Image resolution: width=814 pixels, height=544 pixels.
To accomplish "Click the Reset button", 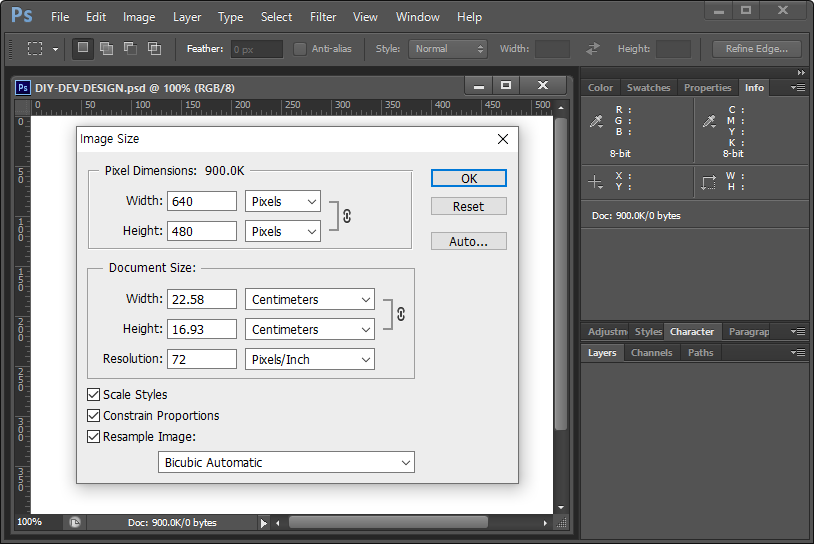I will point(469,206).
